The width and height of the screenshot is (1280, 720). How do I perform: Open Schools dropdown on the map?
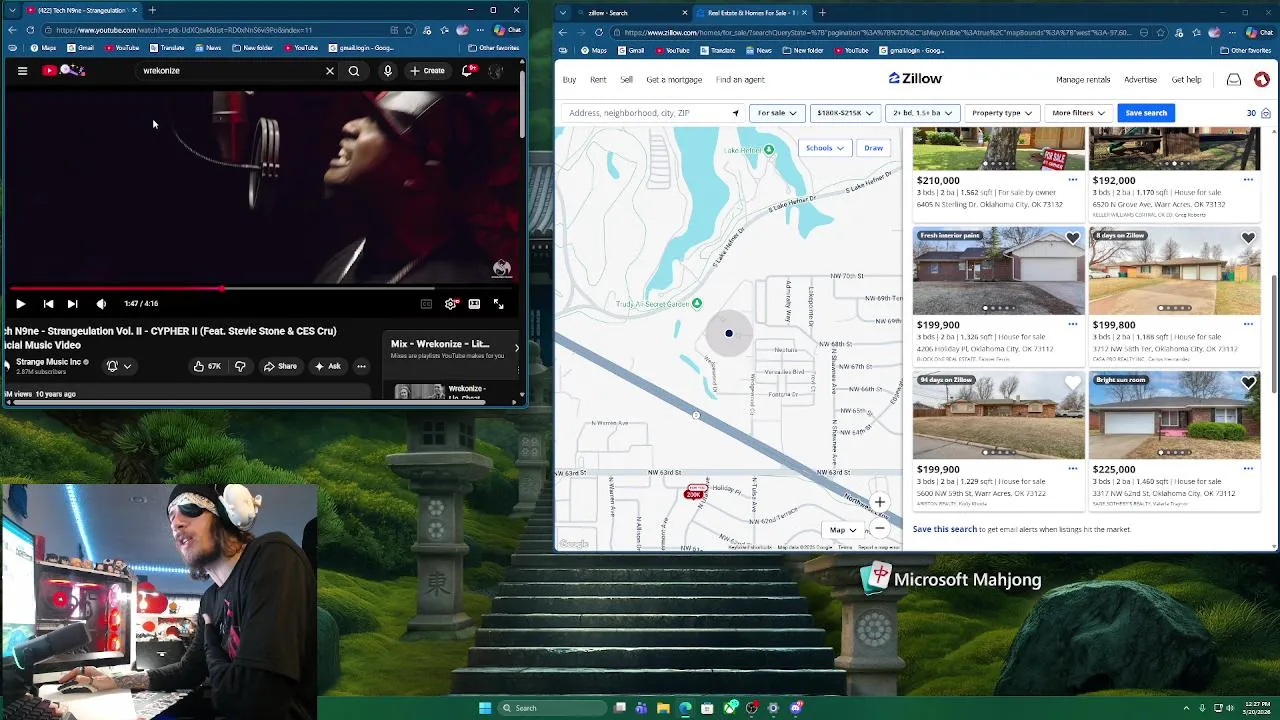click(825, 148)
